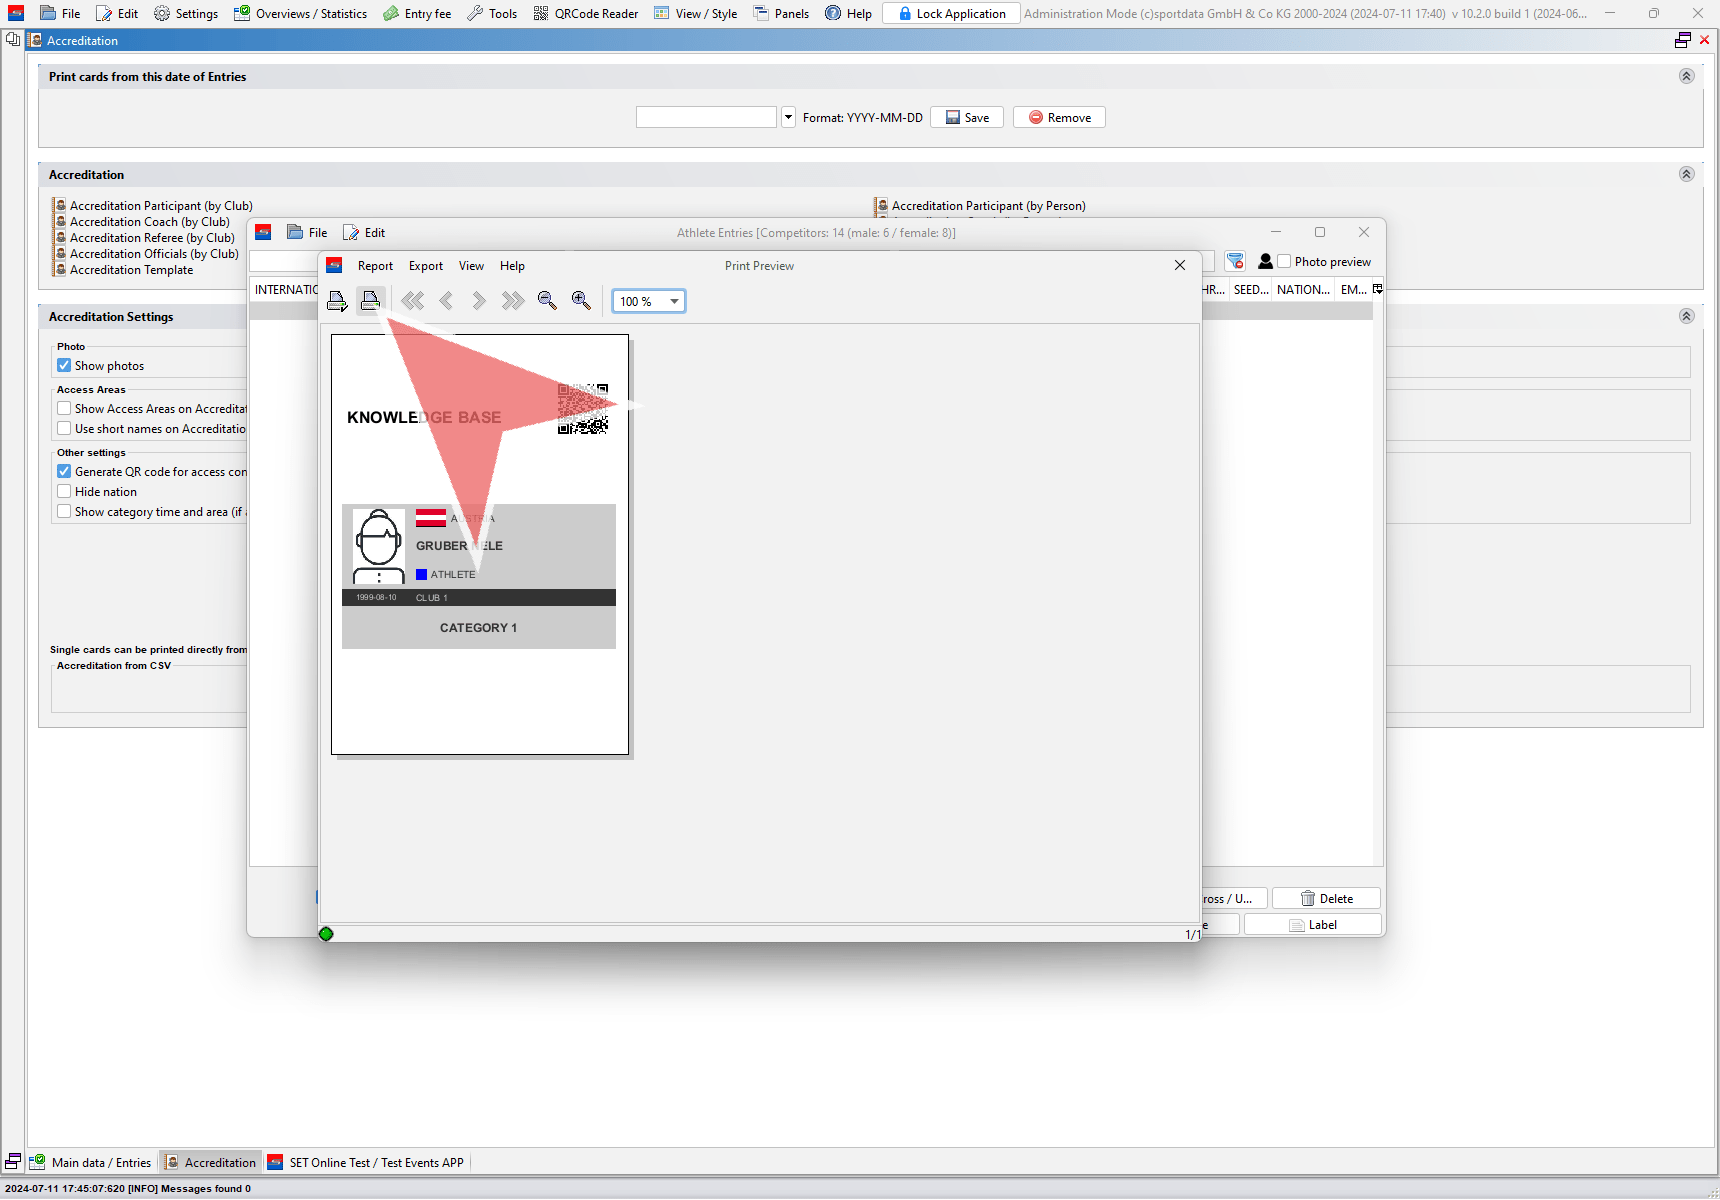1720x1200 pixels.
Task: Toggle the Show photos checkbox
Action: click(64, 366)
